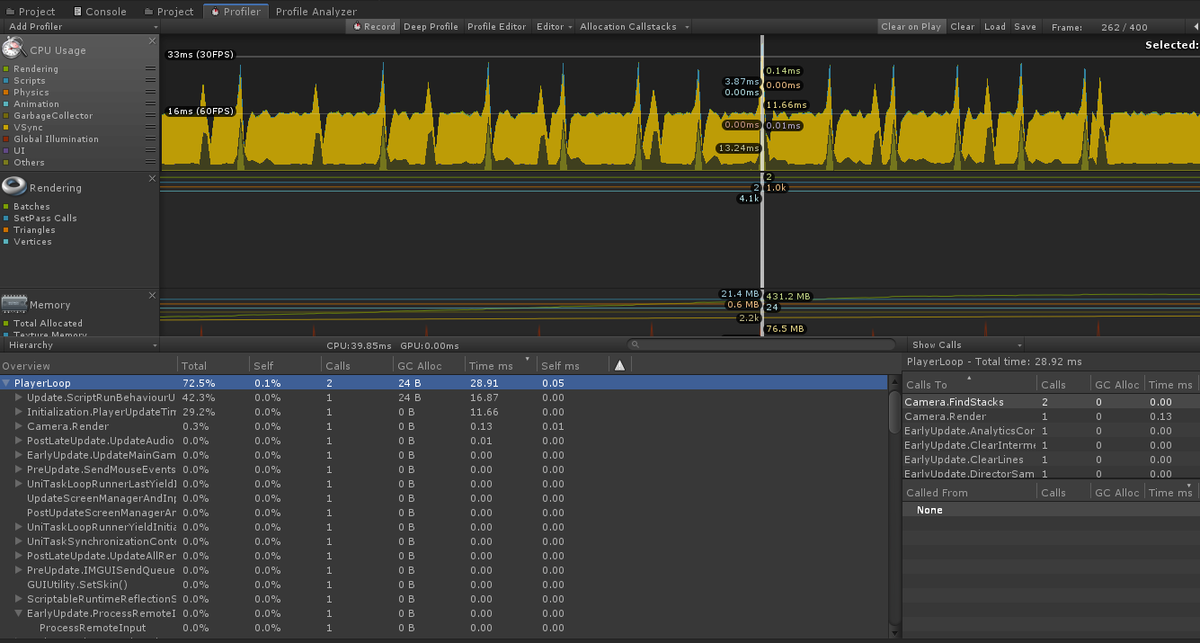Close the CPU Usage profiler module
1200x643 pixels.
(152, 41)
